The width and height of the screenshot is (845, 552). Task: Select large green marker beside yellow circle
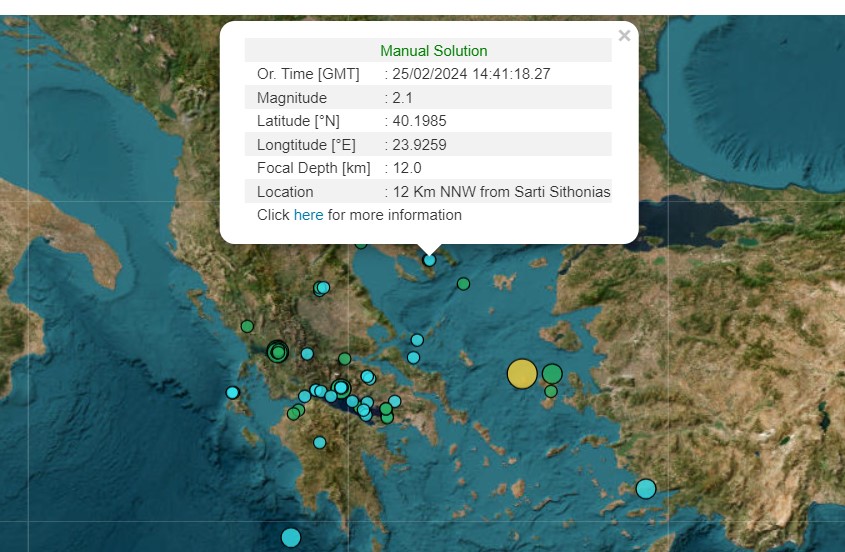point(552,374)
